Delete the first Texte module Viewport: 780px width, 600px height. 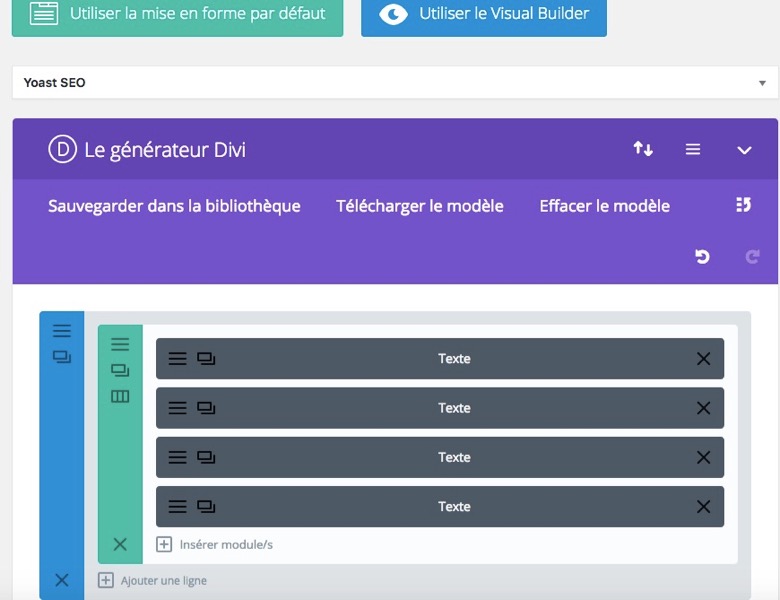703,359
